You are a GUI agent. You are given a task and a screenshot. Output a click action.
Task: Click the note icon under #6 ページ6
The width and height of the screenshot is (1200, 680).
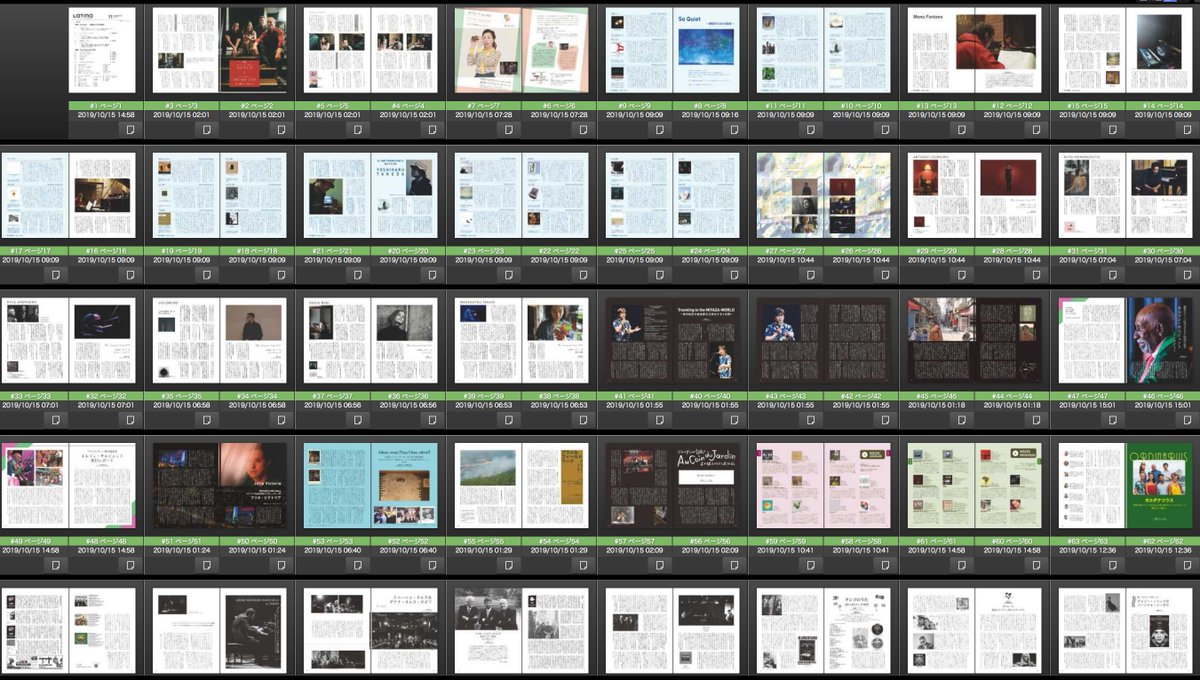(583, 128)
